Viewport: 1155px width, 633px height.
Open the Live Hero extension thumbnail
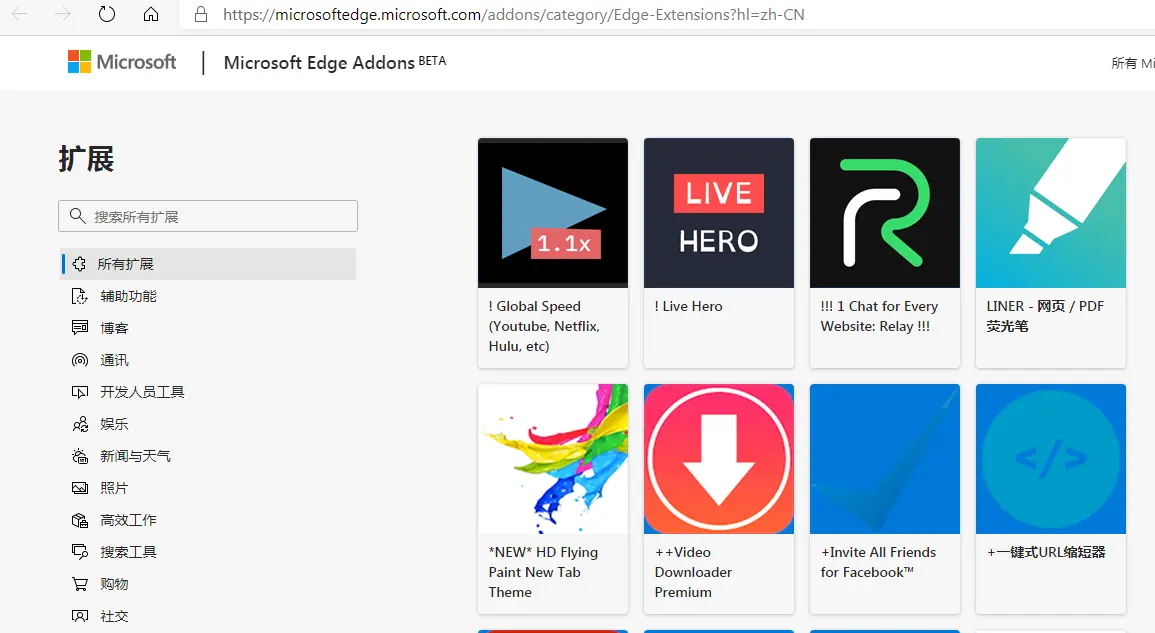719,213
